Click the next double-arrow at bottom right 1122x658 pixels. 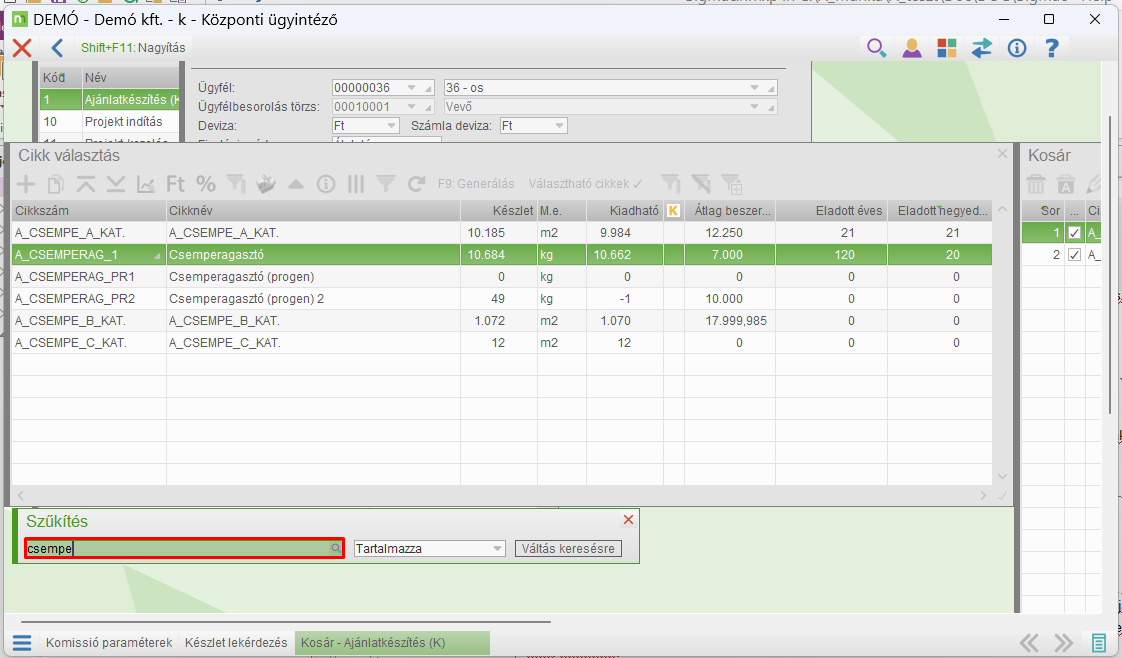(1063, 642)
